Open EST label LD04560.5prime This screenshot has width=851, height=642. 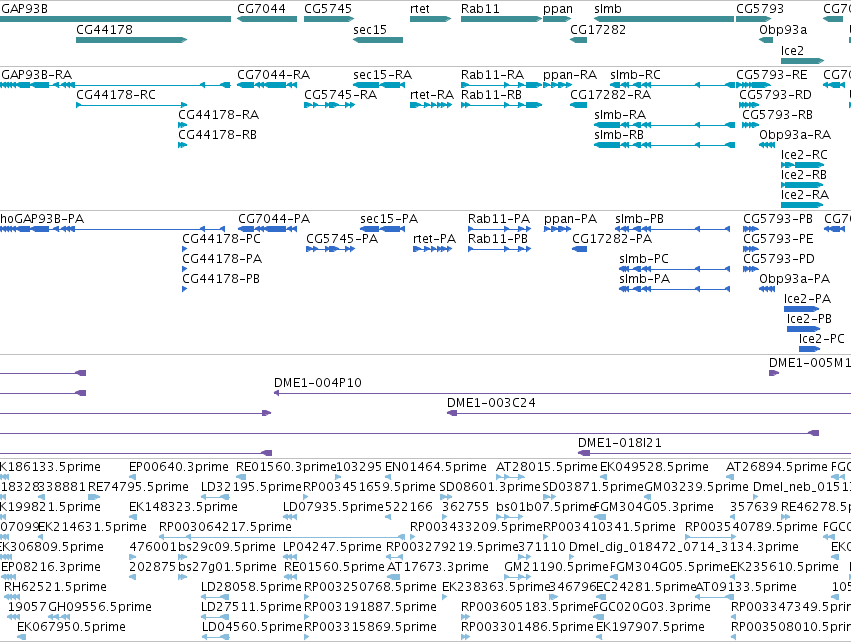pyautogui.click(x=252, y=627)
